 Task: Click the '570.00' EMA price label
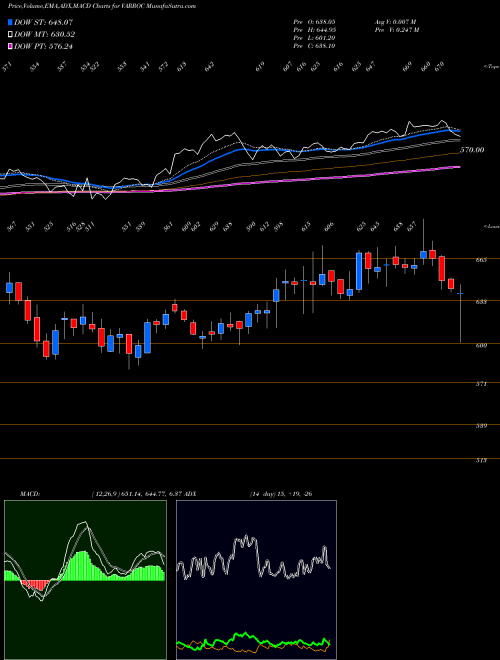coord(472,150)
